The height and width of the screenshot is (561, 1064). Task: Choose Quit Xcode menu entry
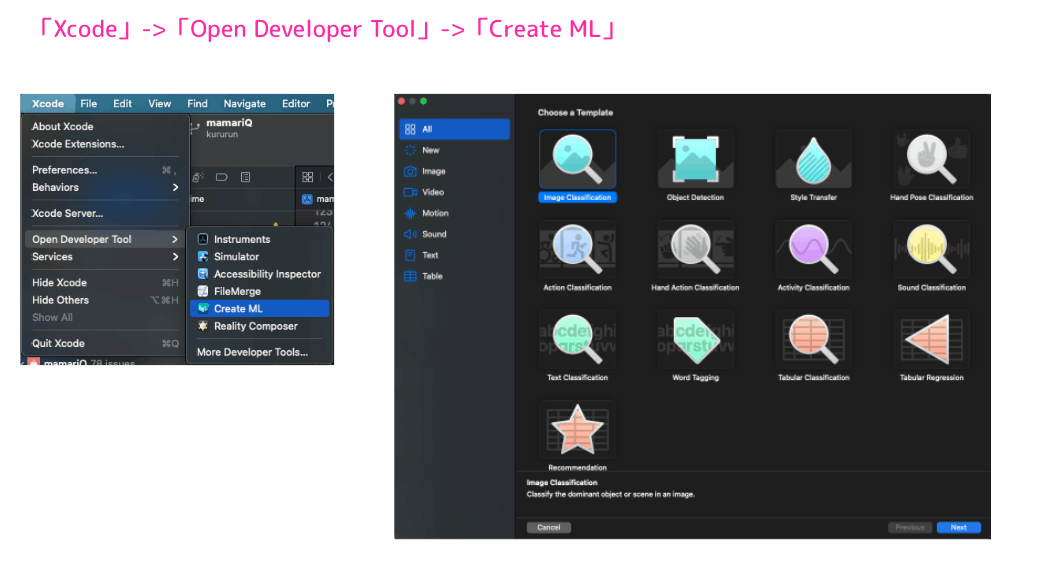pos(105,343)
